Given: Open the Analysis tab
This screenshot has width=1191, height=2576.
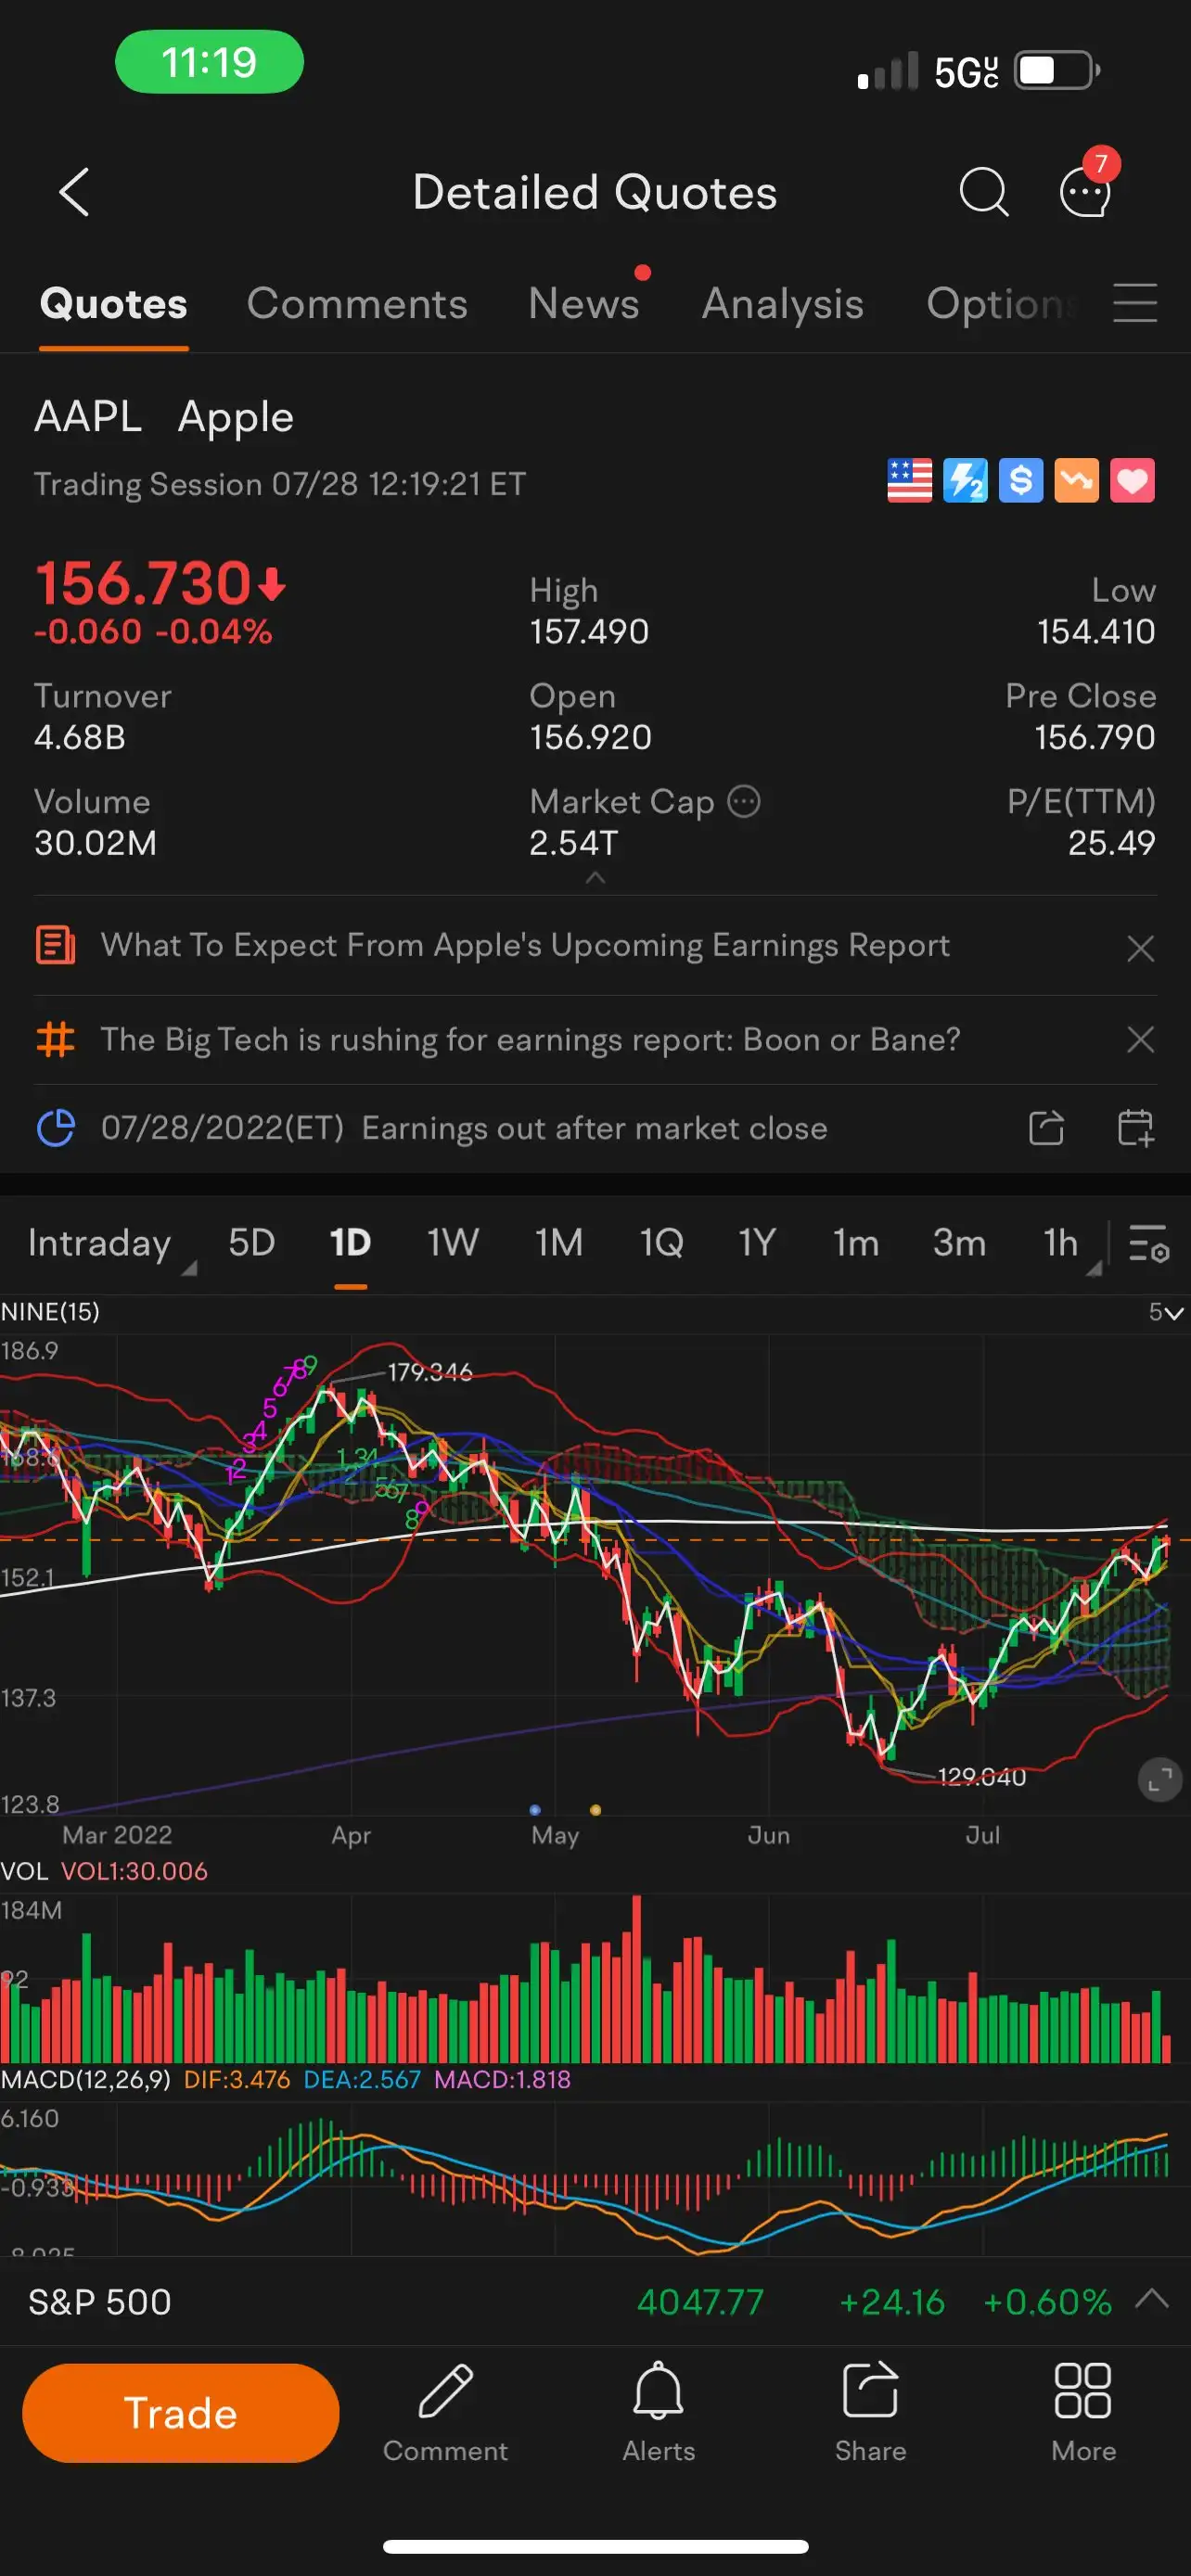Looking at the screenshot, I should pyautogui.click(x=782, y=303).
